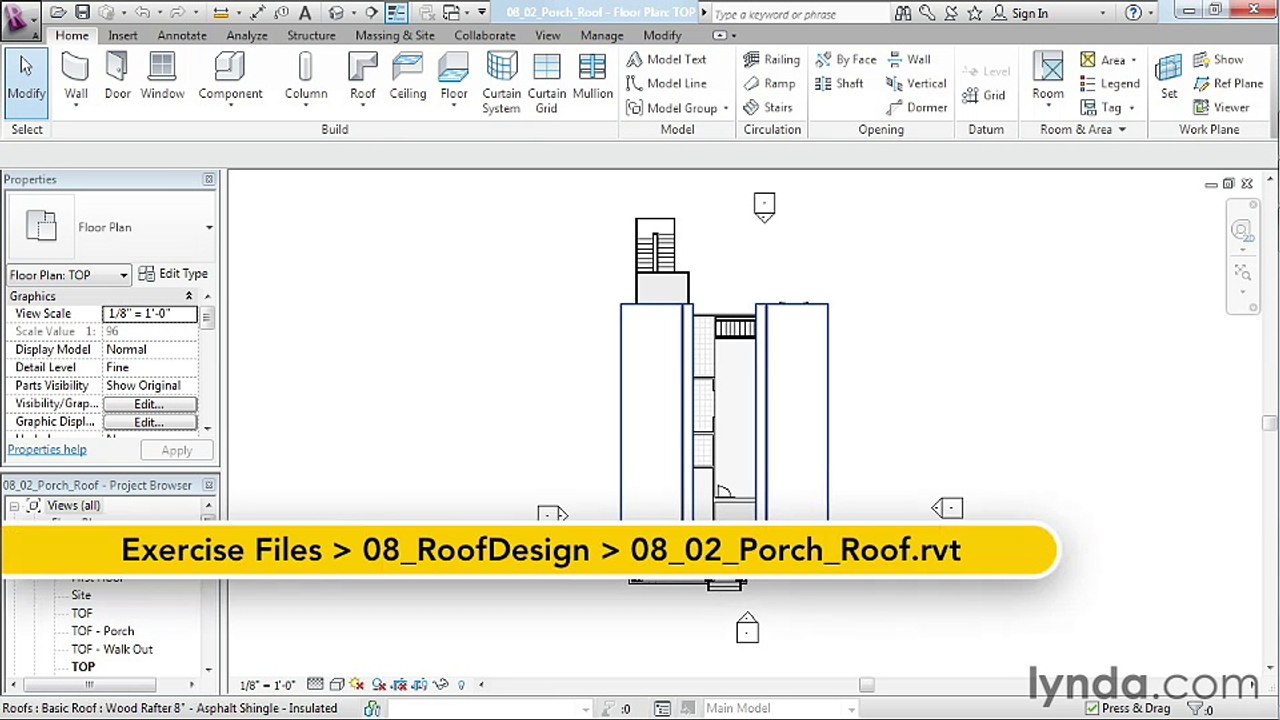Open the Structure ribbon tab
Viewport: 1280px width, 720px height.
[311, 35]
